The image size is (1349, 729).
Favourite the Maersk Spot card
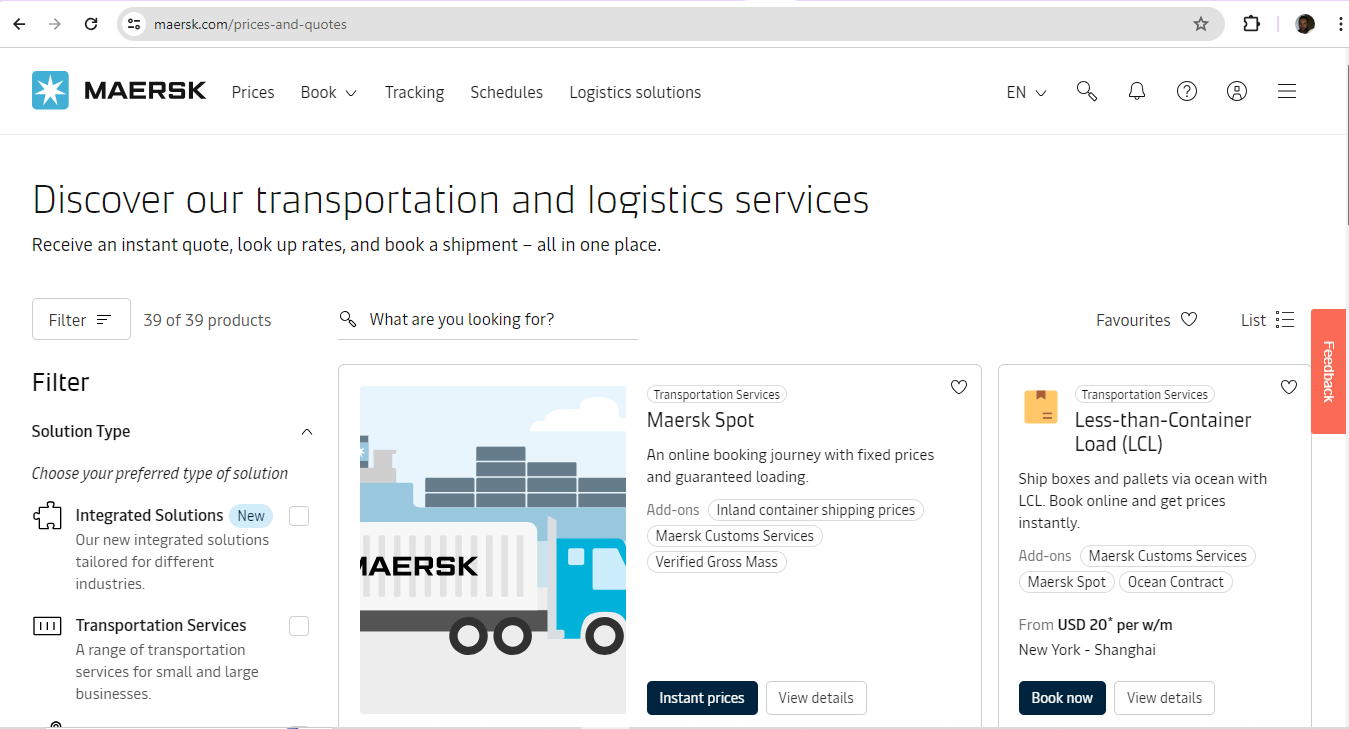(x=958, y=387)
